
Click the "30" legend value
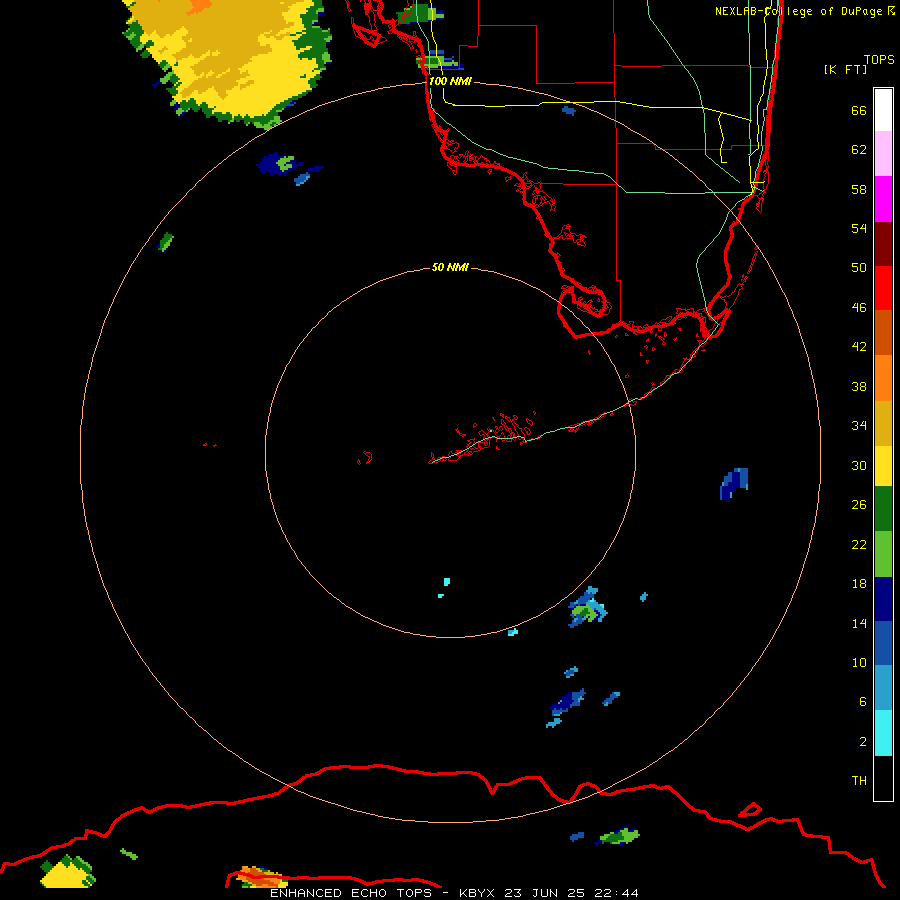tap(859, 465)
